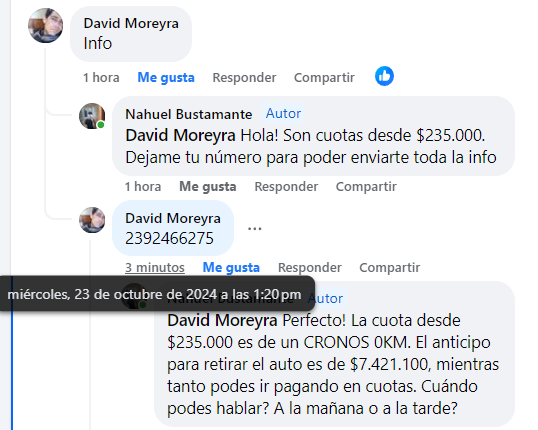
Task: Open the 1 hora timestamp on Info comment
Action: 101,78
